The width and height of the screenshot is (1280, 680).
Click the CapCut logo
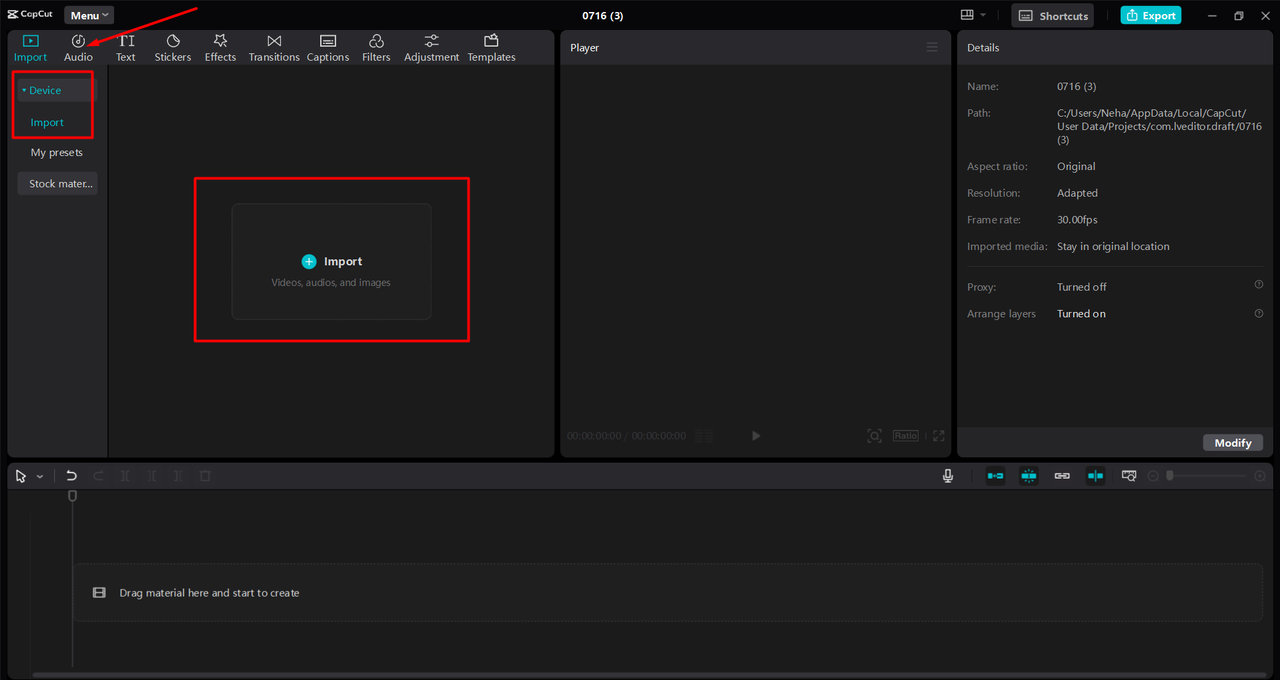coord(30,14)
